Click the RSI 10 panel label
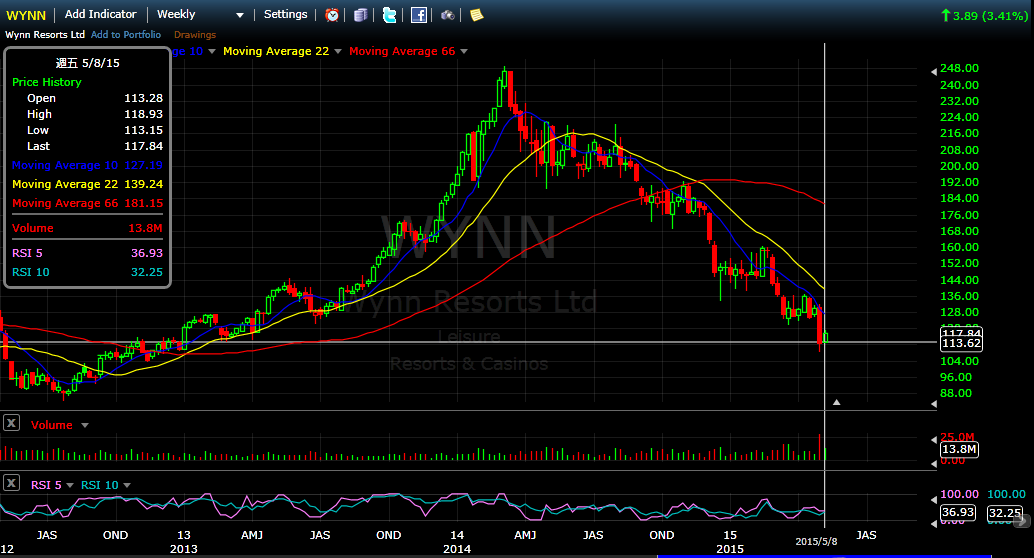 coord(100,485)
